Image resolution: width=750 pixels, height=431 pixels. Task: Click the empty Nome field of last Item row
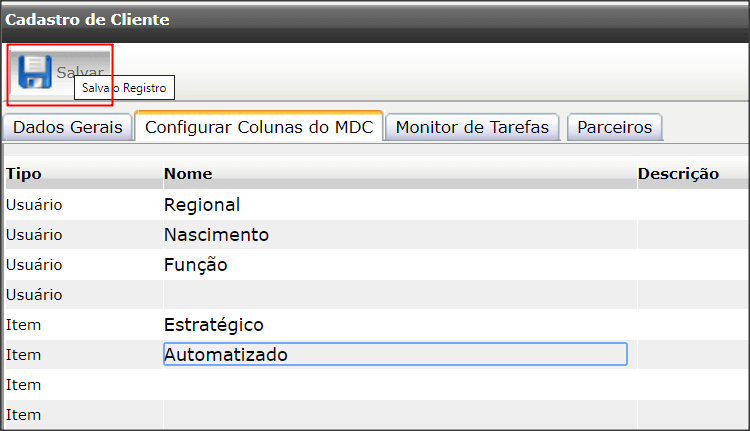395,415
